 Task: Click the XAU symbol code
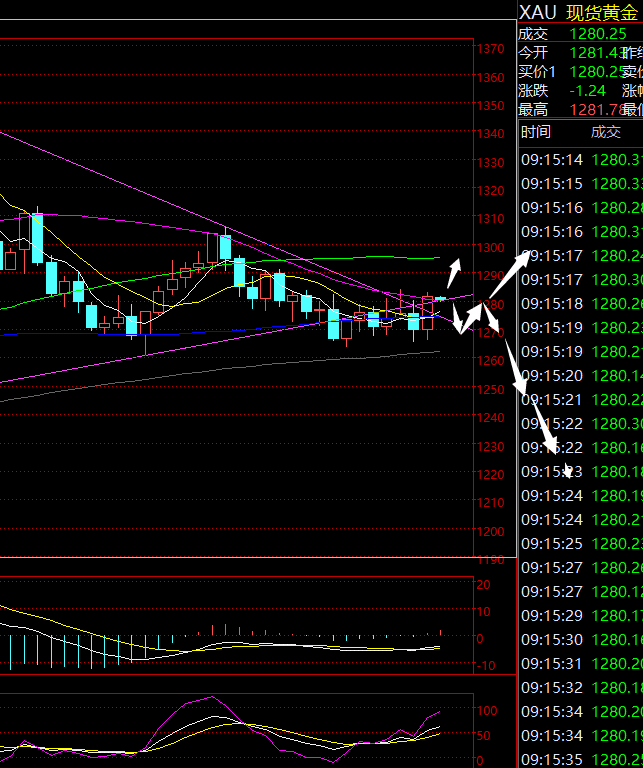point(537,12)
